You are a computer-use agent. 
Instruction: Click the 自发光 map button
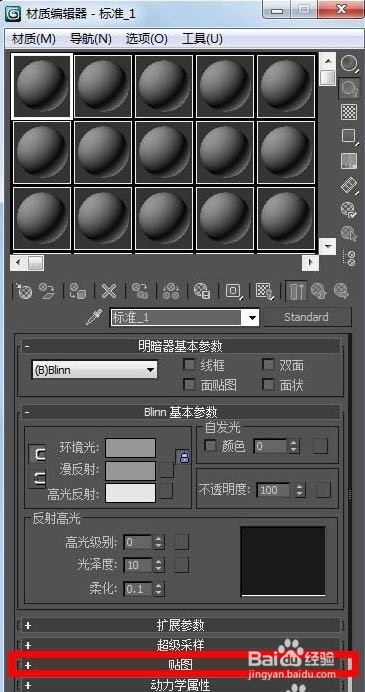click(x=320, y=446)
